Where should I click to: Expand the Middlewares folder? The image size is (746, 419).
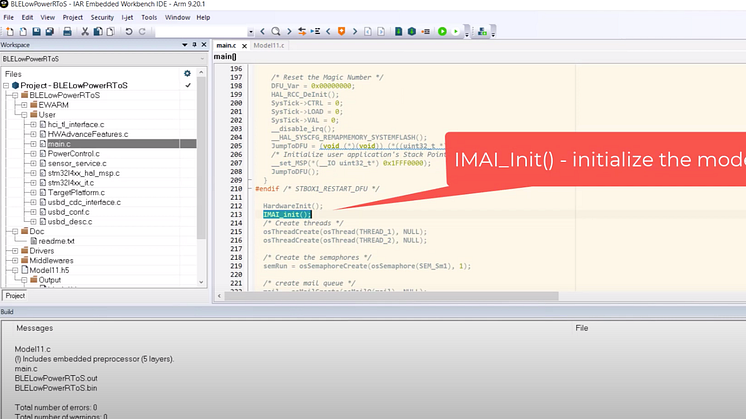15,260
